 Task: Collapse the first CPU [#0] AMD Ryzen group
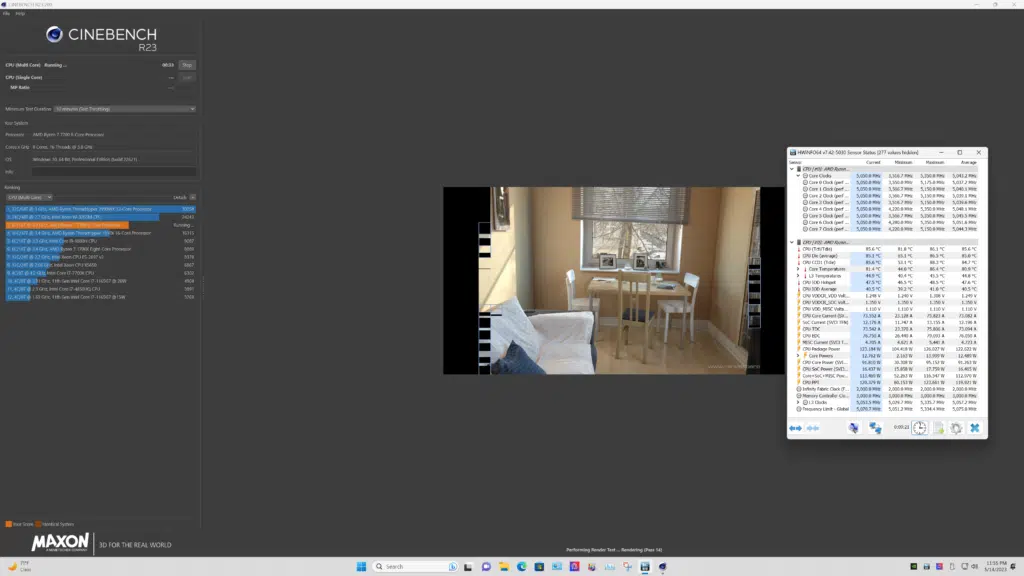[792, 169]
